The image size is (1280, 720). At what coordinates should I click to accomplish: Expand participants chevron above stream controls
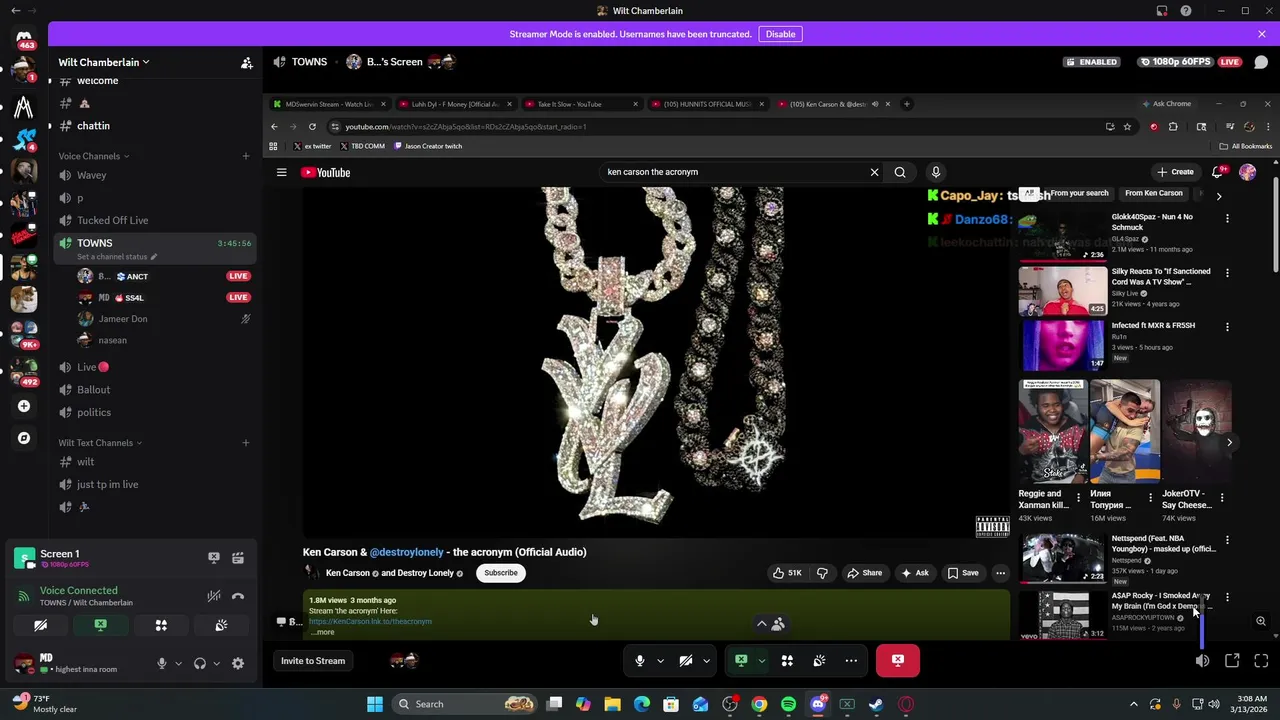tap(761, 624)
